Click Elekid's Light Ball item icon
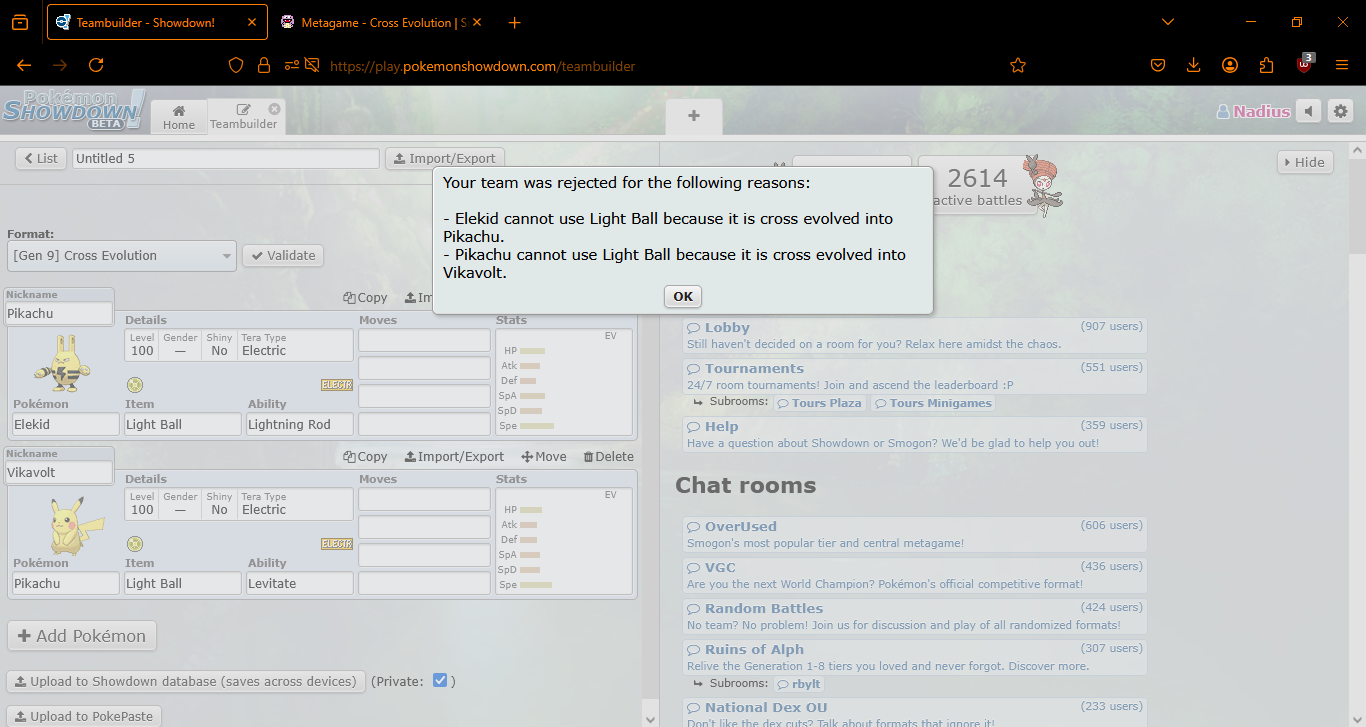This screenshot has width=1366, height=727. tap(135, 385)
